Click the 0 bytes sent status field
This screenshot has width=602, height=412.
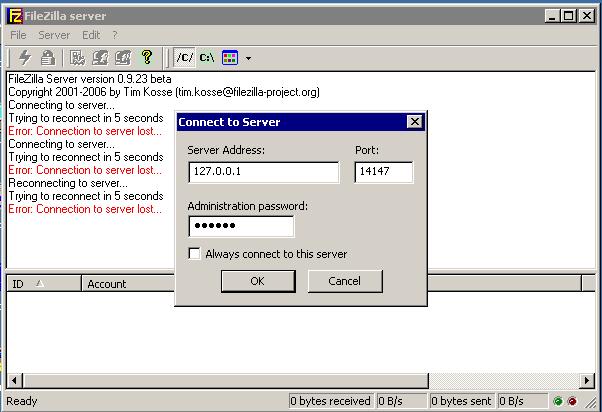click(x=461, y=401)
